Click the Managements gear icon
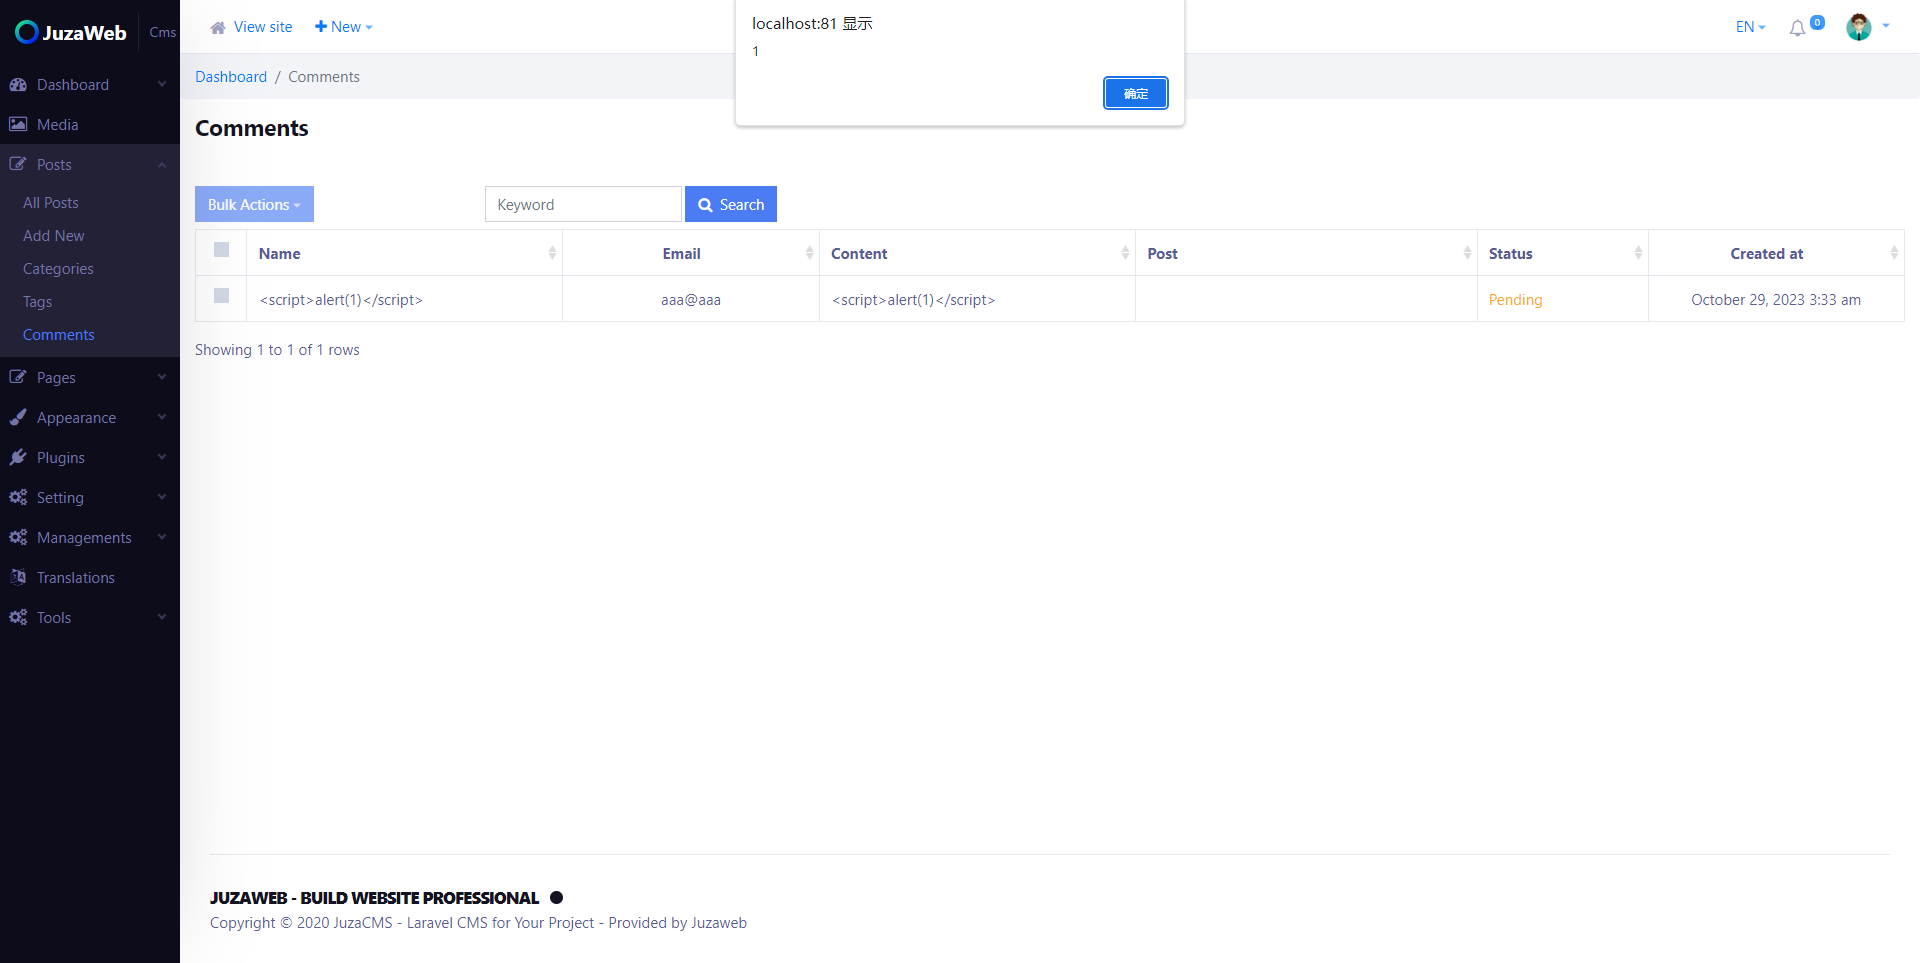The width and height of the screenshot is (1920, 963). pyautogui.click(x=18, y=537)
